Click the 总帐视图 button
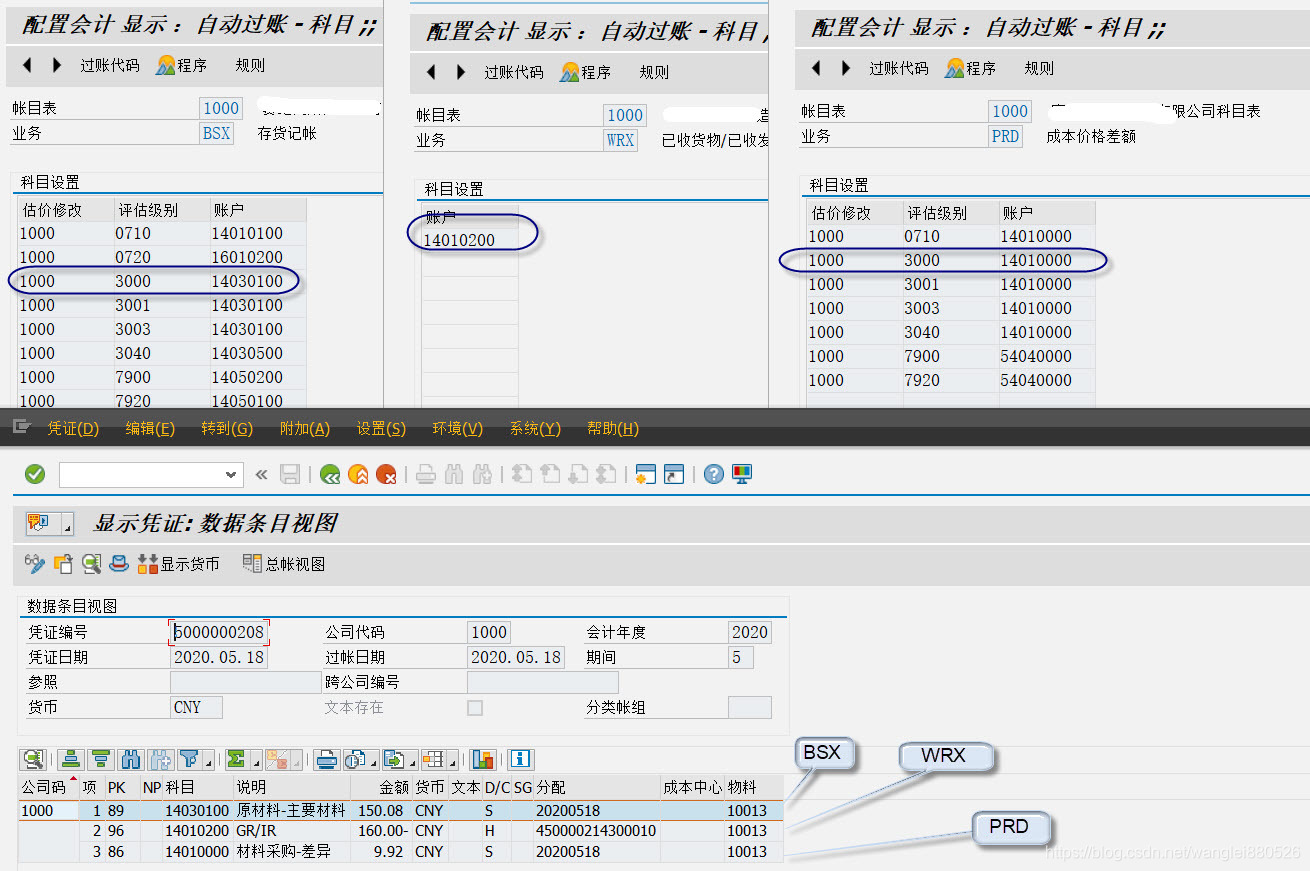The width and height of the screenshot is (1310, 871). (x=284, y=564)
